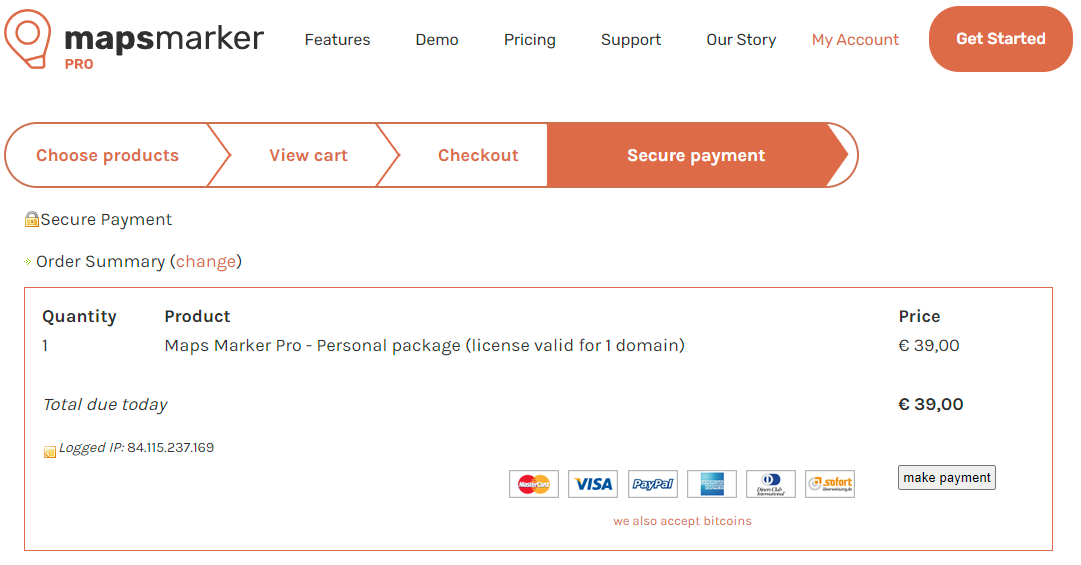
Task: Pick the Sofort payment icon
Action: click(830, 484)
